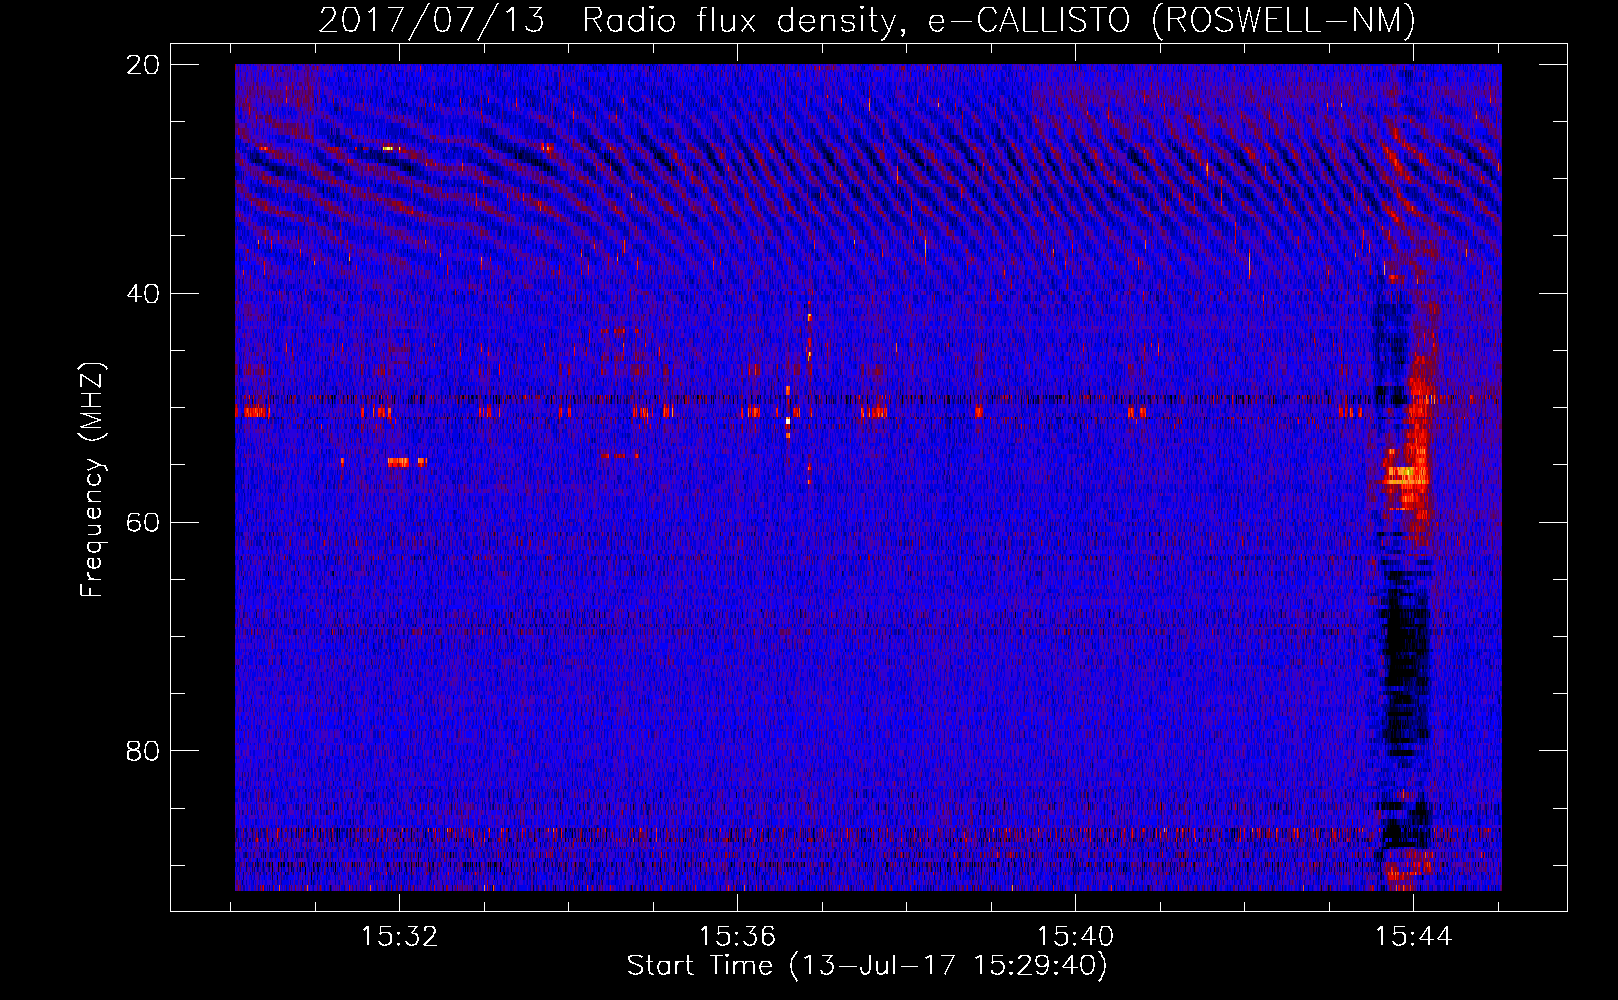Screen dimensions: 1618x1000
Task: Click the white spike near 15:36 at 51 MHz
Action: [788, 423]
